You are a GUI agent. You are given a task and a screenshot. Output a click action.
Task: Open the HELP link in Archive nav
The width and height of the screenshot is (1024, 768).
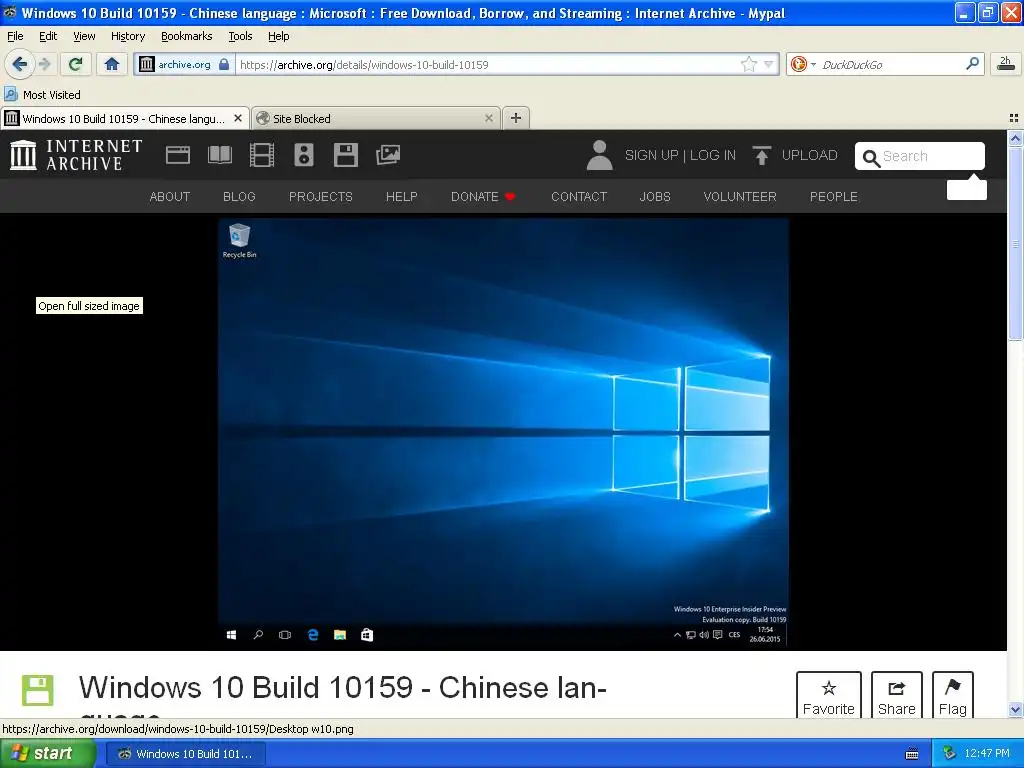402,197
